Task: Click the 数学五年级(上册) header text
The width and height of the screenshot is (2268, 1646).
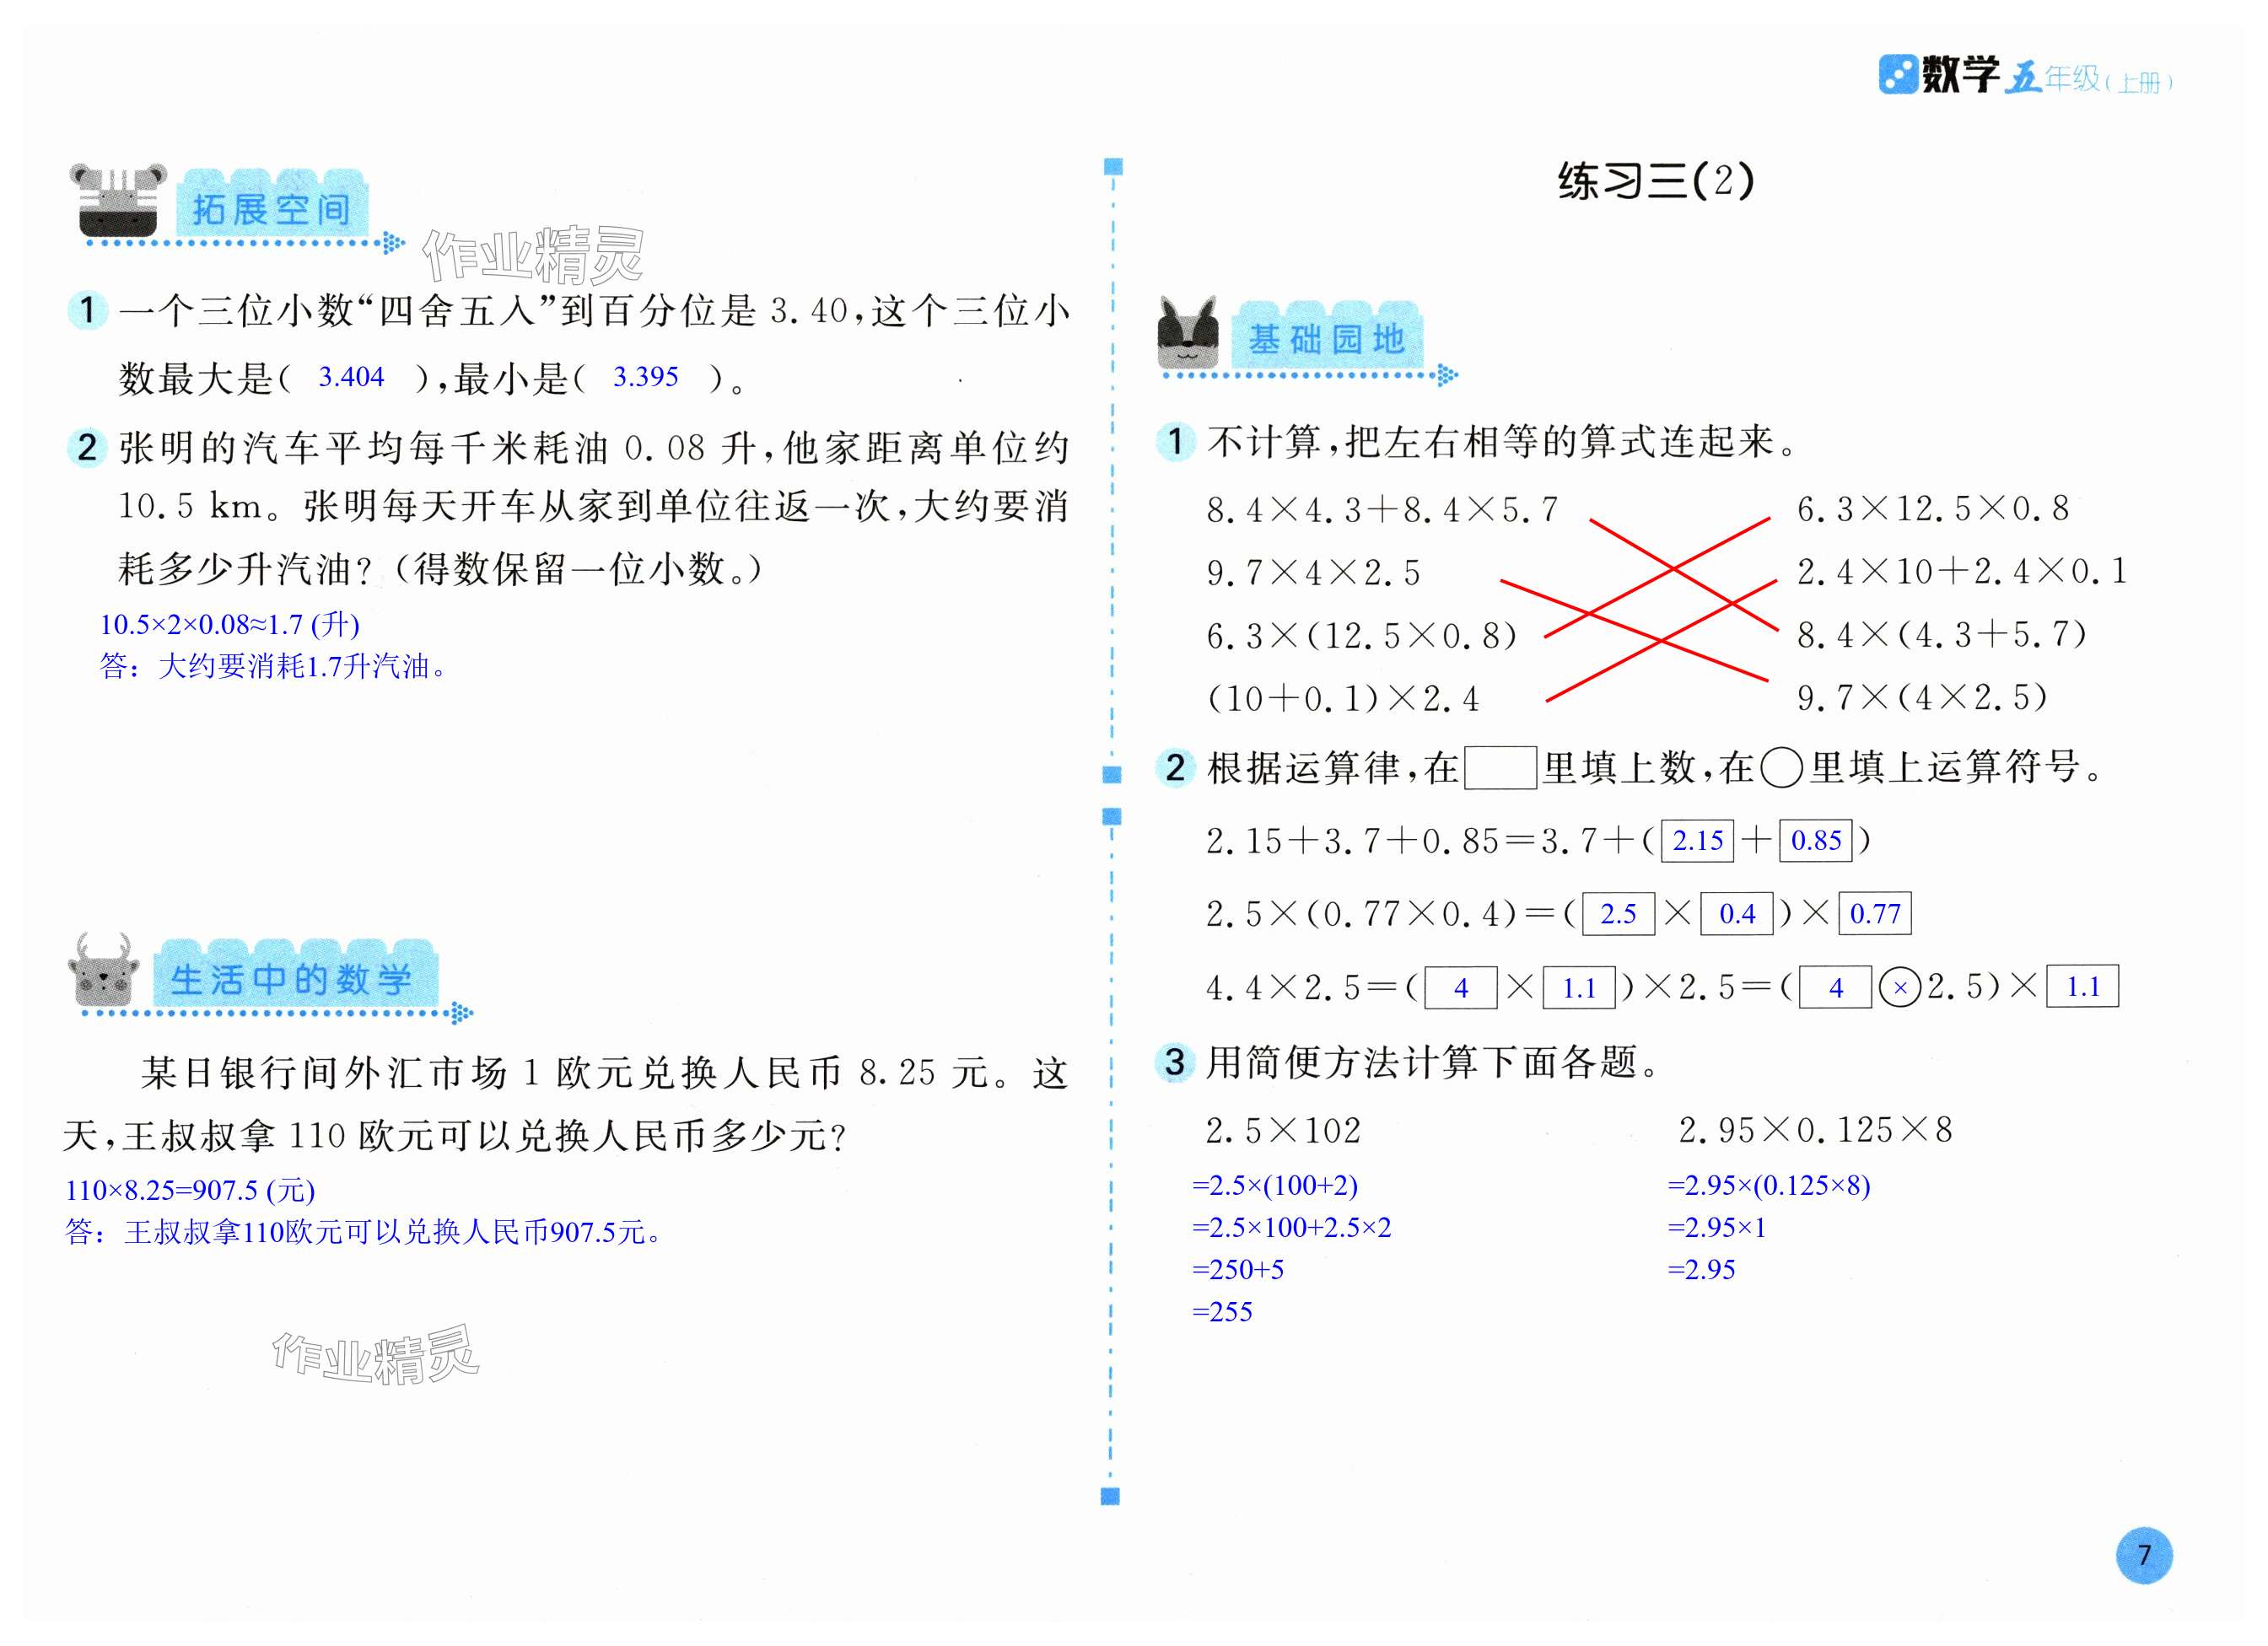Action: pyautogui.click(x=2046, y=76)
